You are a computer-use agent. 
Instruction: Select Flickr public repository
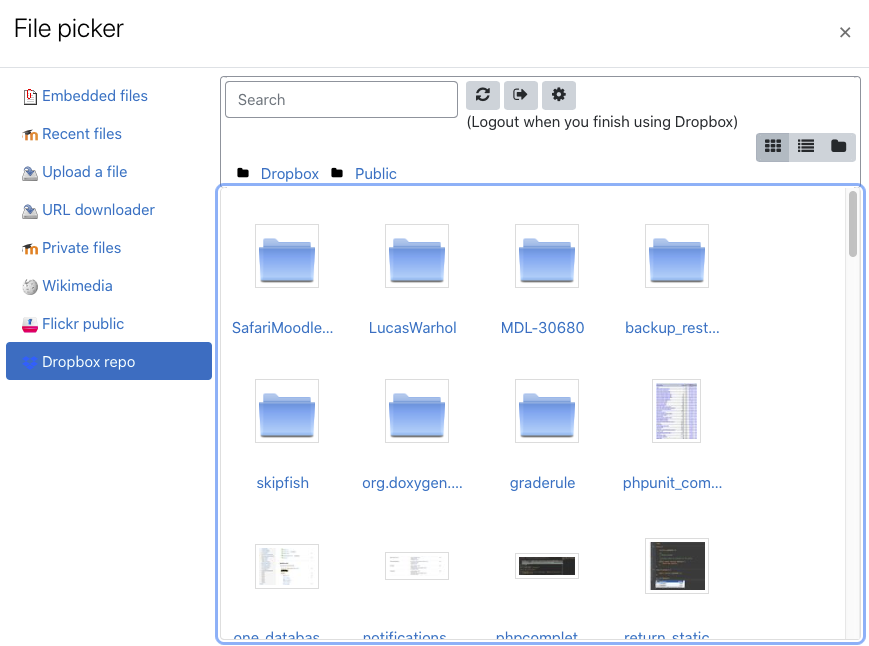click(x=83, y=324)
